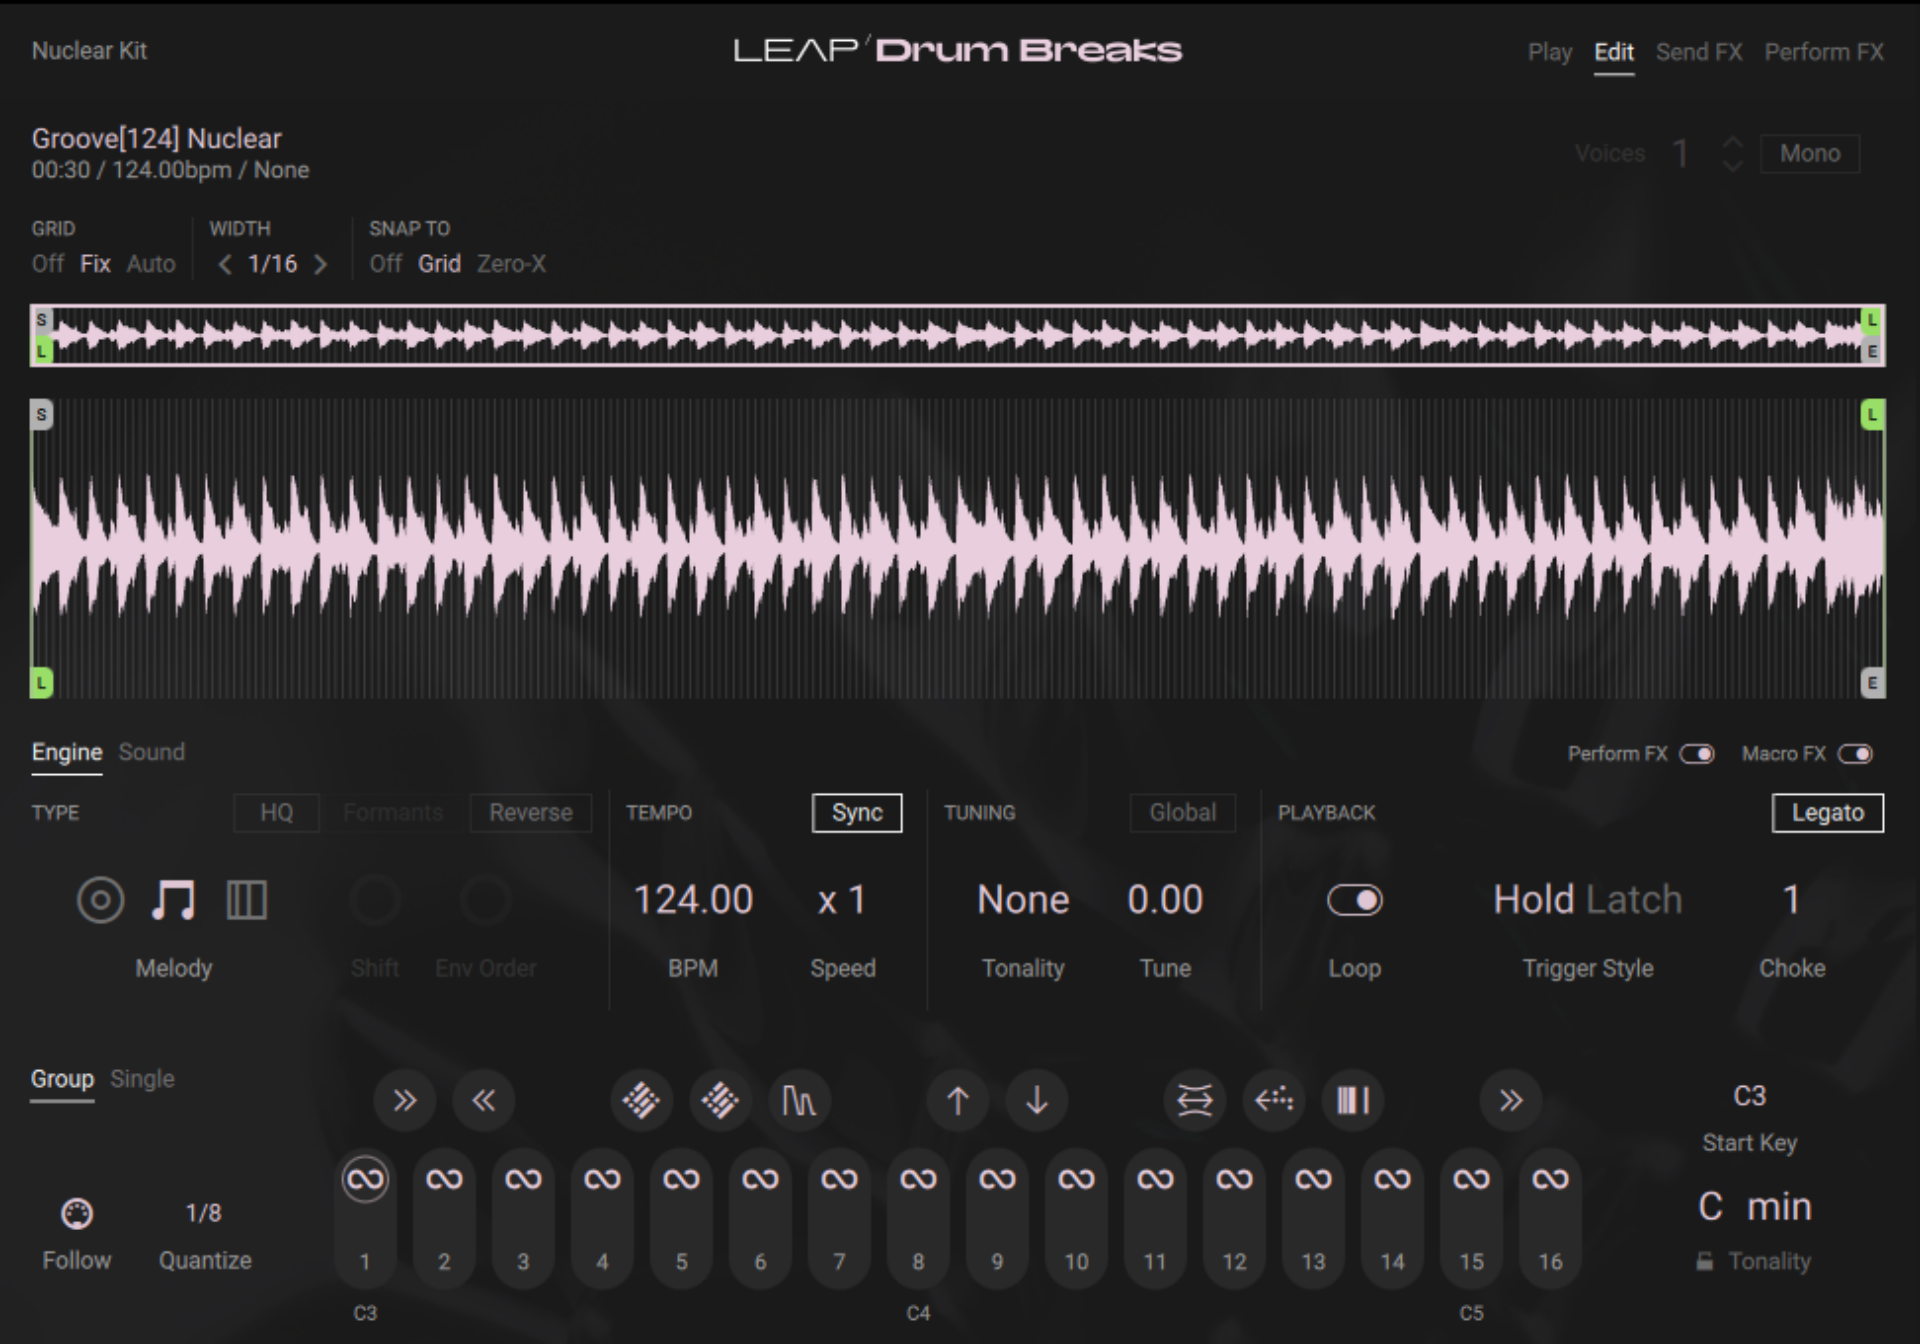Click the stretch icon in the slice toolbar
The image size is (1920, 1344).
pyautogui.click(x=1194, y=1100)
